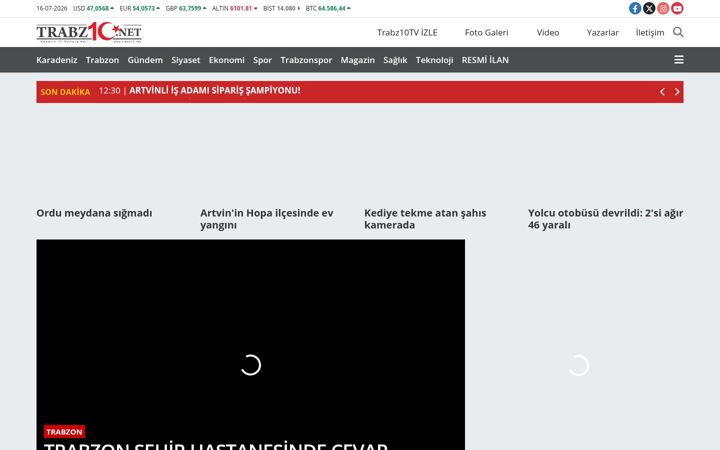Select the Karadeniz menu item
This screenshot has width=720, height=450.
click(x=56, y=60)
